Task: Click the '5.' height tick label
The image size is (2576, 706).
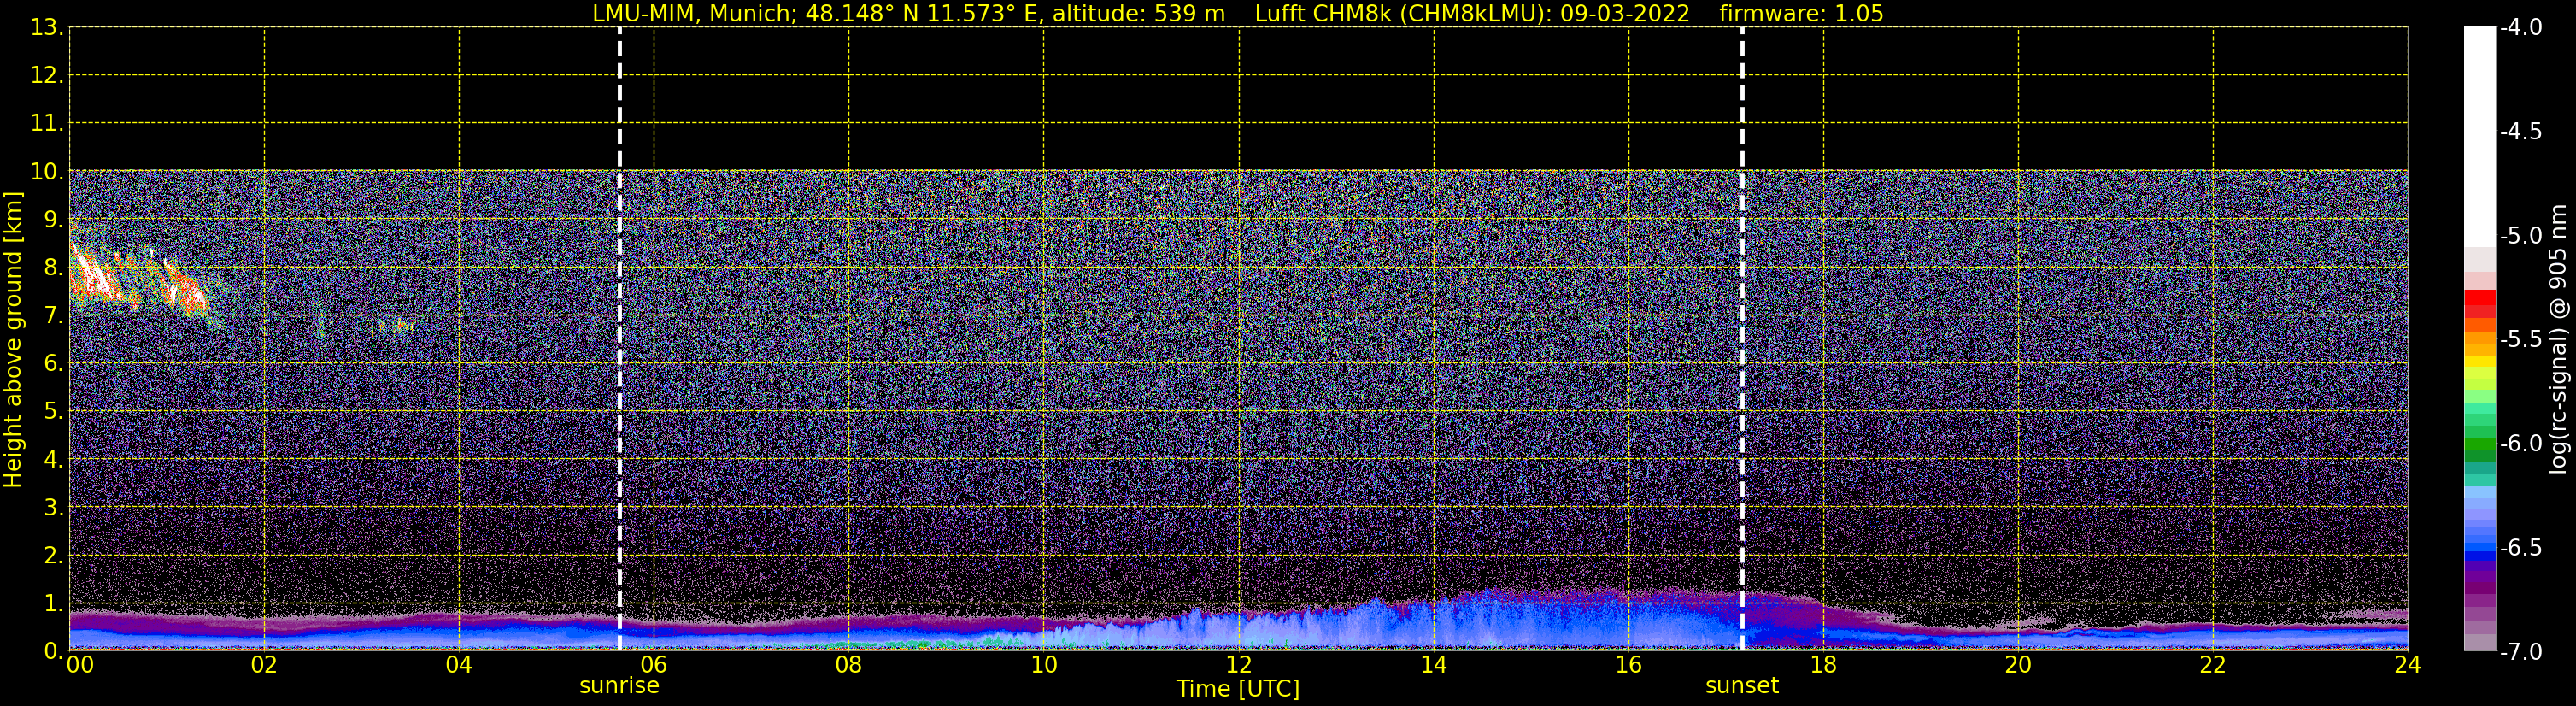Action: point(54,412)
